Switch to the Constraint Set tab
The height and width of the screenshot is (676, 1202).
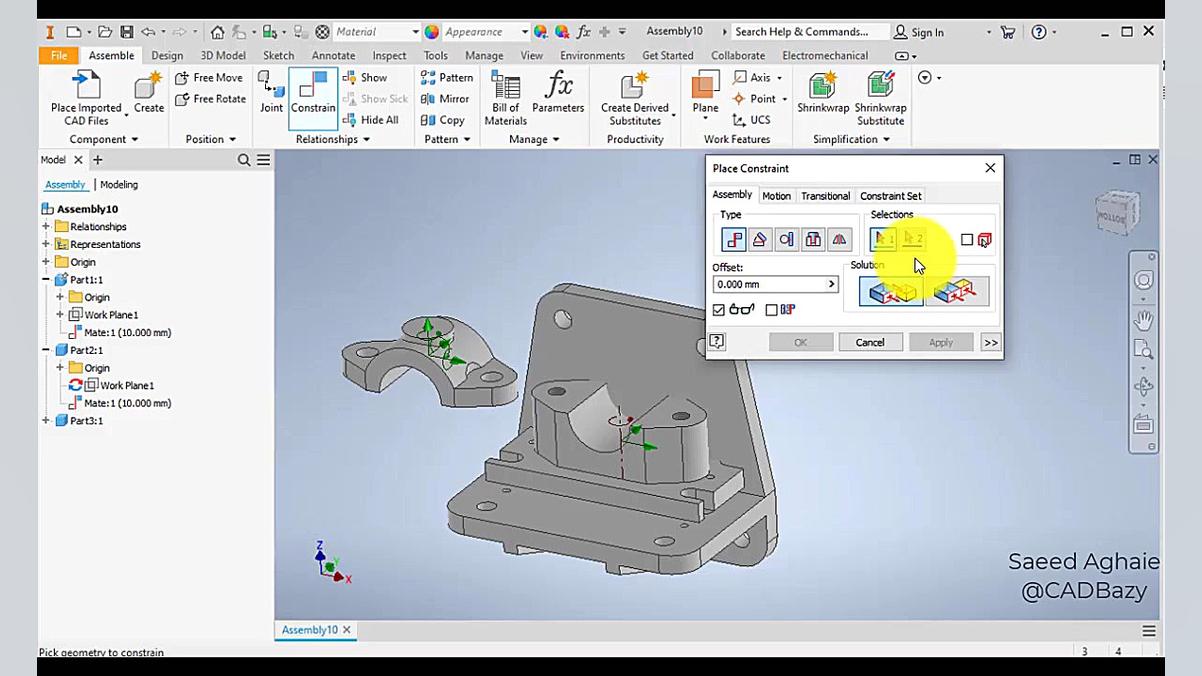pyautogui.click(x=891, y=196)
